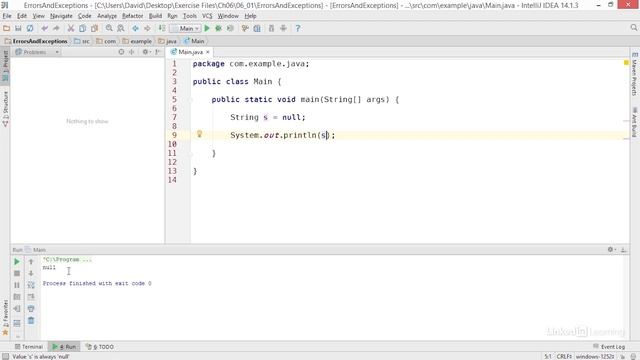Image resolution: width=640 pixels, height=360 pixels.
Task: Run Main with the green toolbar play
Action: pyautogui.click(x=207, y=28)
